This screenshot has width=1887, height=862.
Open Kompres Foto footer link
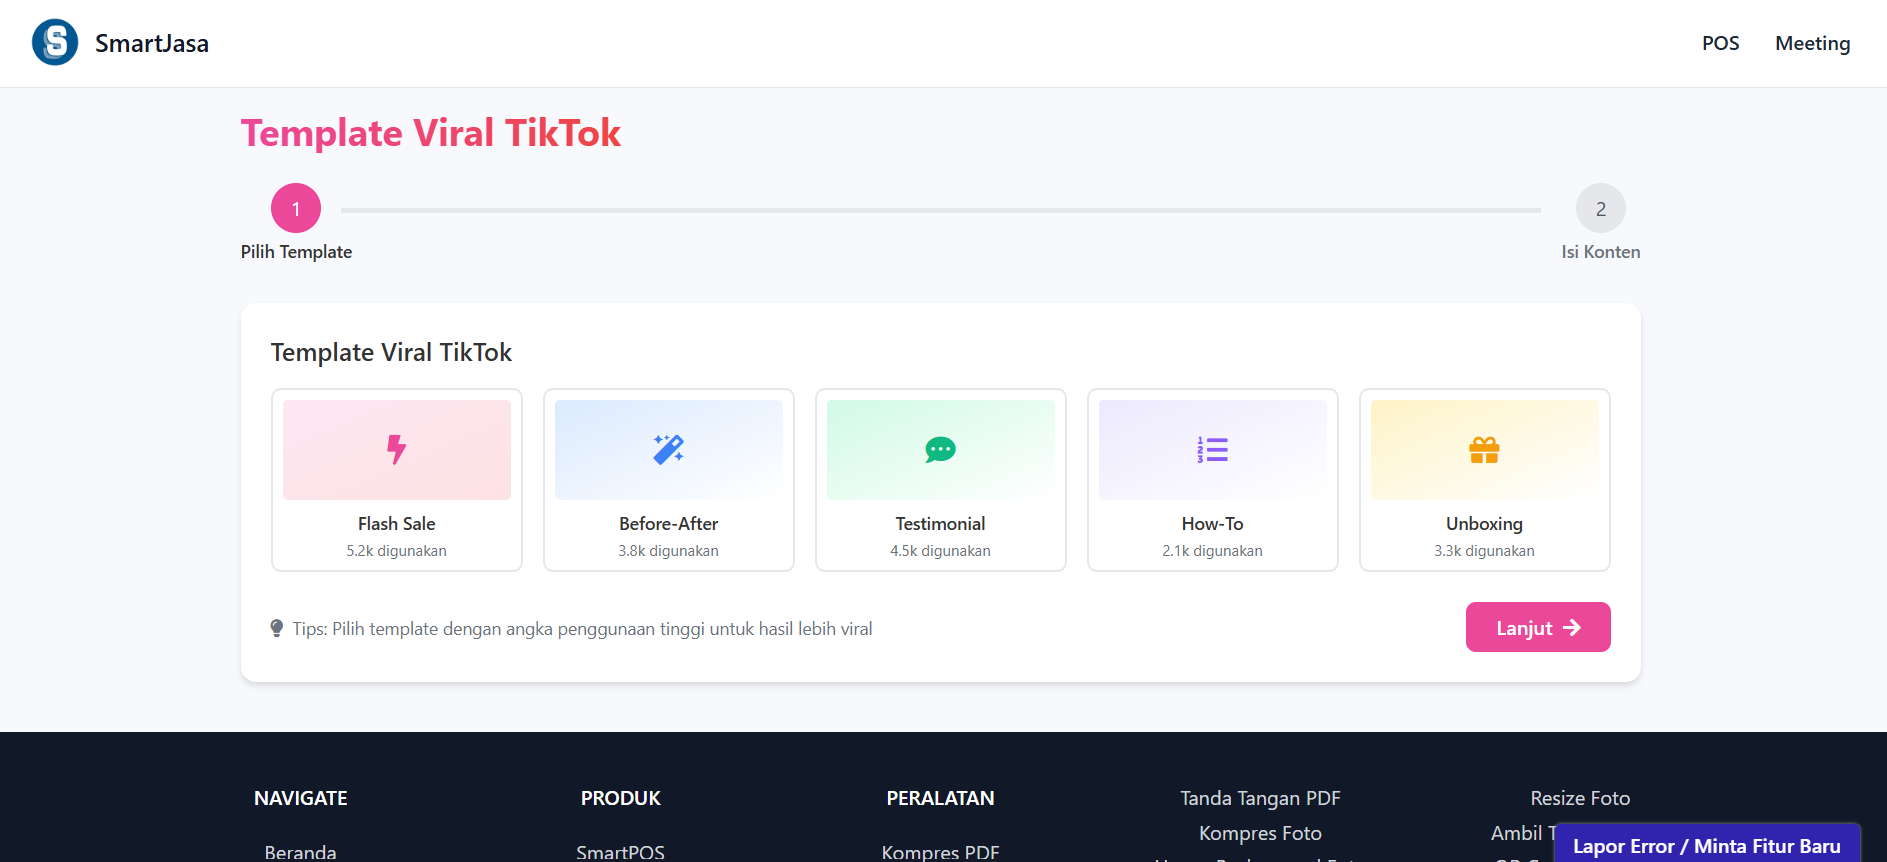(1260, 833)
